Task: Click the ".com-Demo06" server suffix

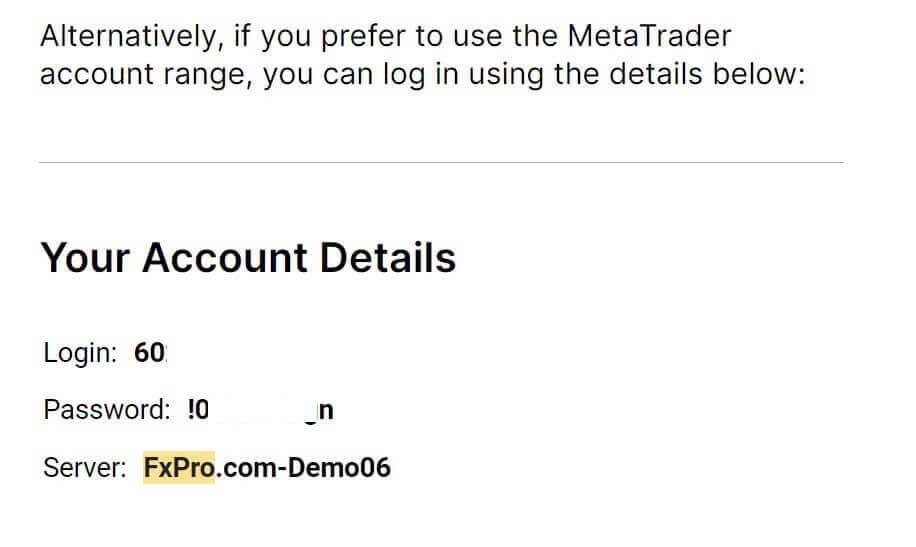Action: click(x=303, y=467)
